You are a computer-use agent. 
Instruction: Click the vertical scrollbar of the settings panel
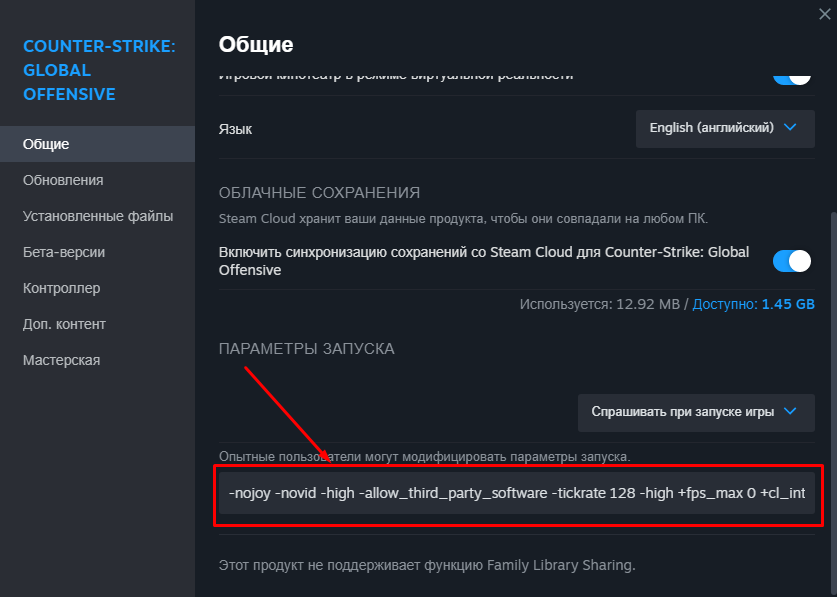click(x=831, y=350)
